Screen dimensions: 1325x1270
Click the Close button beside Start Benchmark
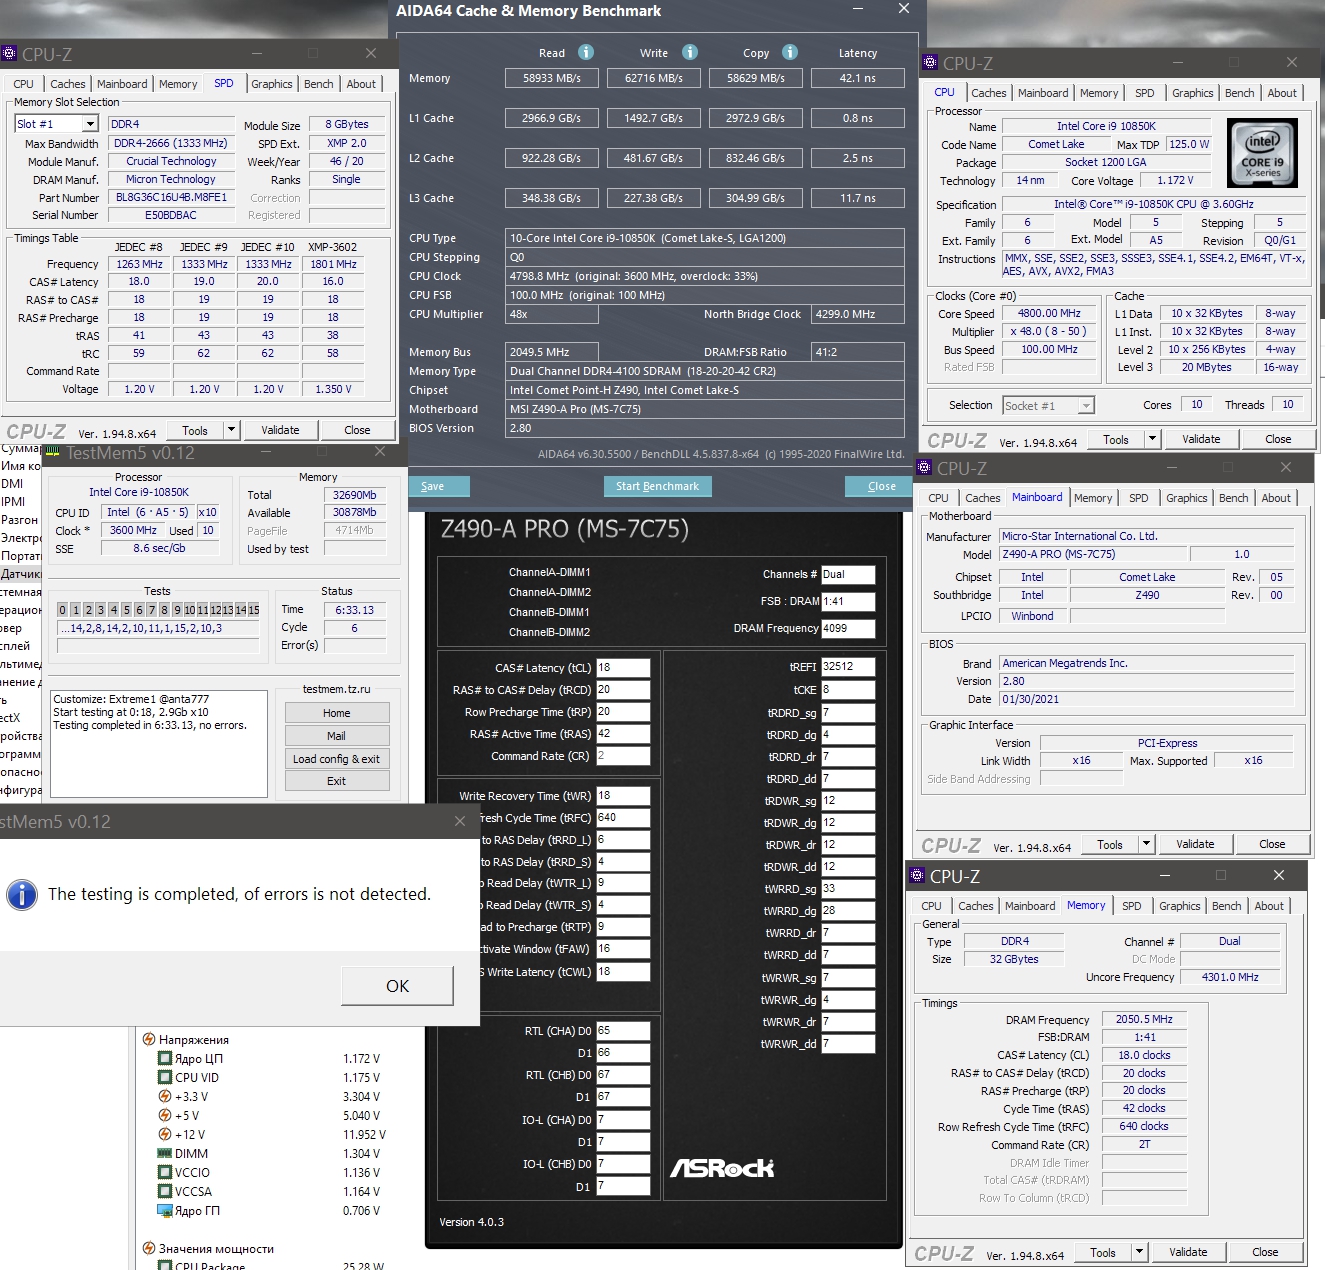pos(881,486)
